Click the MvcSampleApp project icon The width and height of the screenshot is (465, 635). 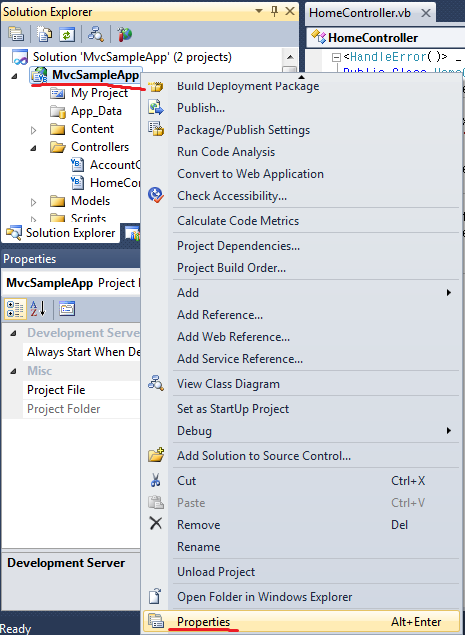(41, 76)
